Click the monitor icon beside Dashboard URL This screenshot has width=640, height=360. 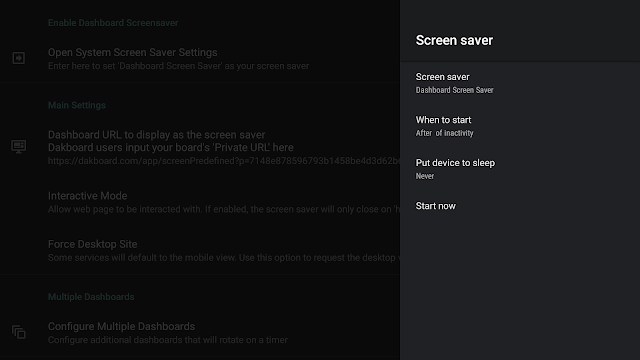tap(18, 146)
